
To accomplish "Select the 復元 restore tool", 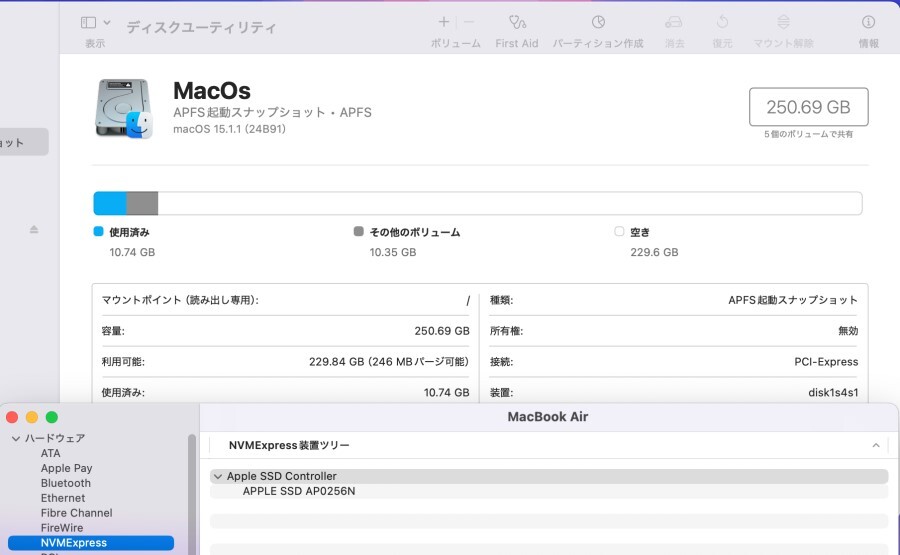I will [x=722, y=22].
